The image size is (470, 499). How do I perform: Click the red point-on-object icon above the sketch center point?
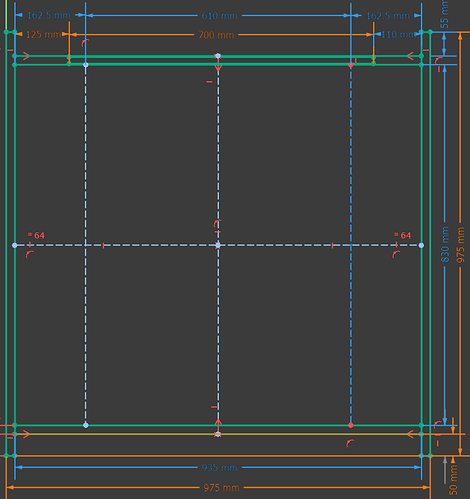tap(217, 223)
